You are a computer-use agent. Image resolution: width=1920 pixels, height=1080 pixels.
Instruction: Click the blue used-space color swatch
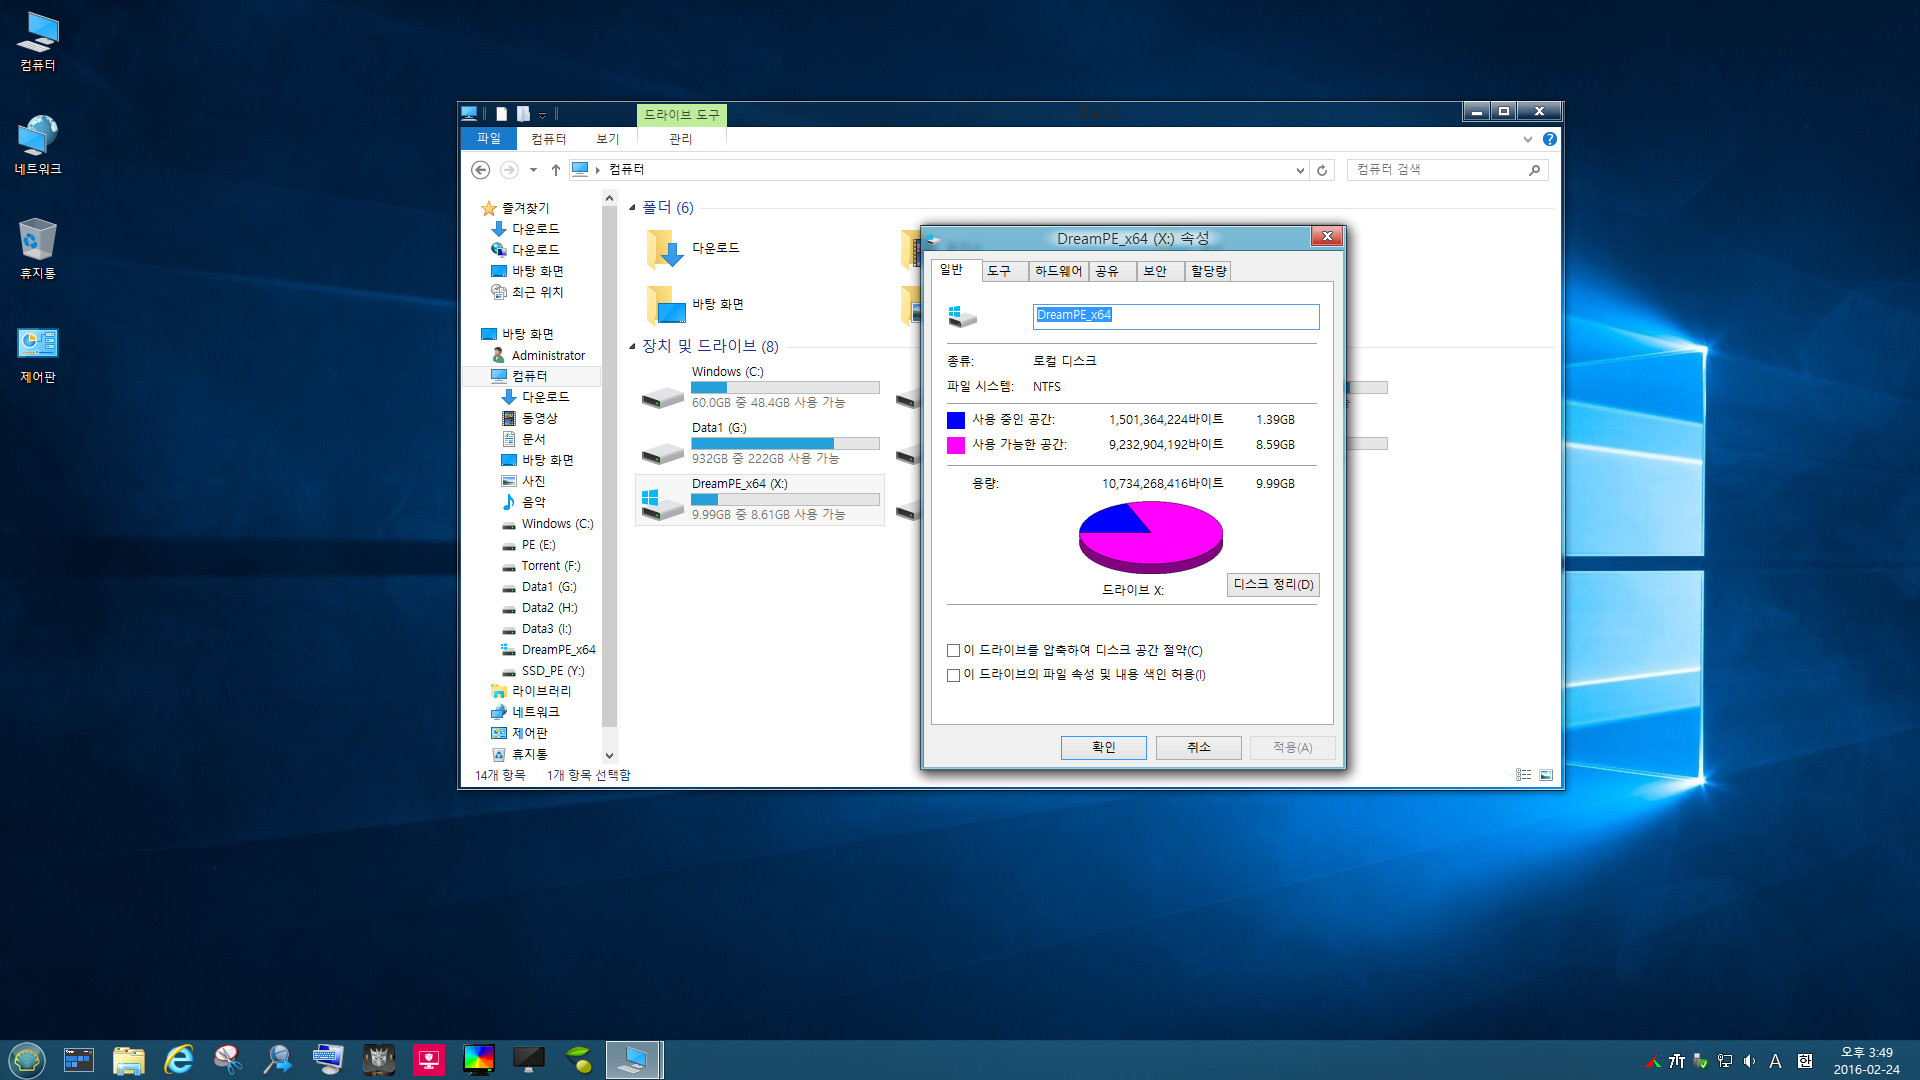click(x=956, y=420)
